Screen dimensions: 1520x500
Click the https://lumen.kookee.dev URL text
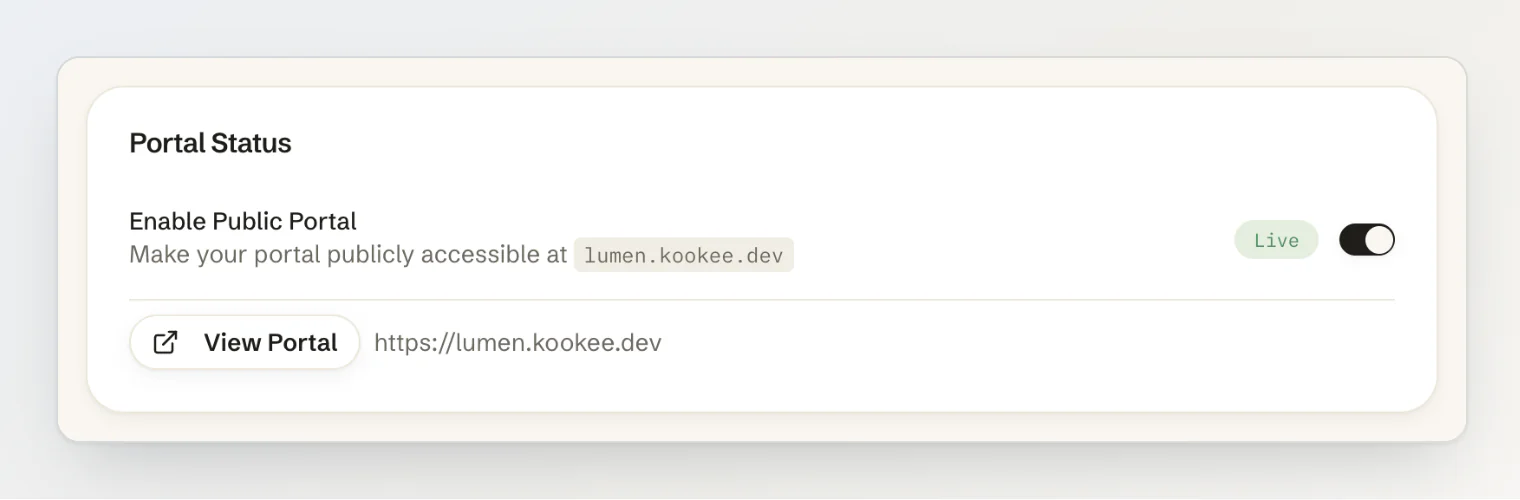tap(518, 343)
